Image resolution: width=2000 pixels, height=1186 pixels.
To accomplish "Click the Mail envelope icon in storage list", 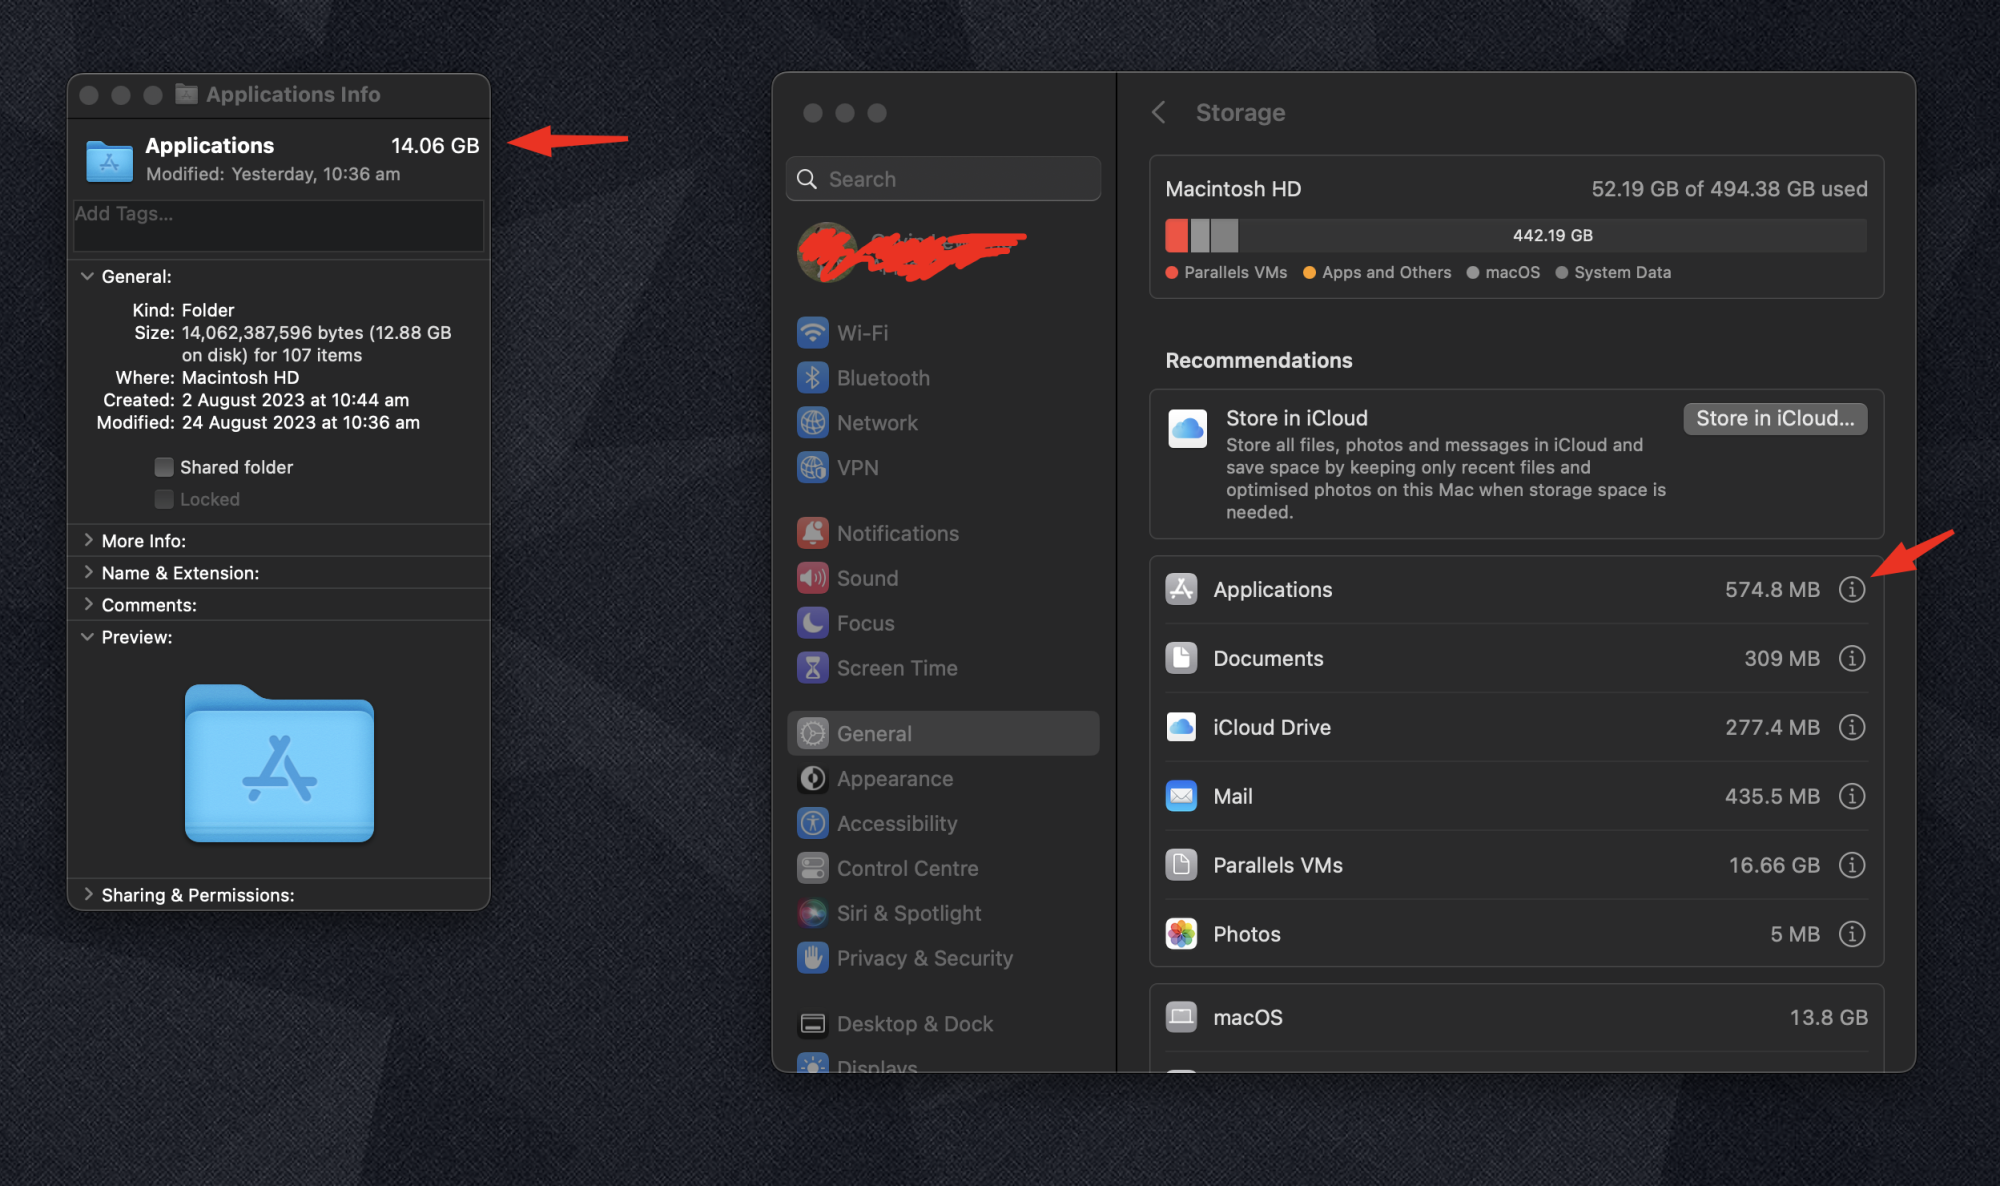I will (x=1182, y=797).
